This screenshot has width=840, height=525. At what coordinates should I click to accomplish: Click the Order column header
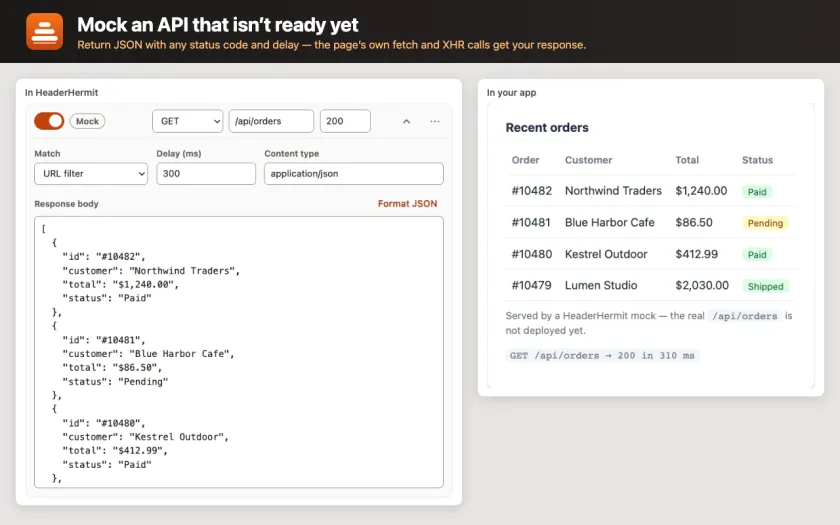525,160
